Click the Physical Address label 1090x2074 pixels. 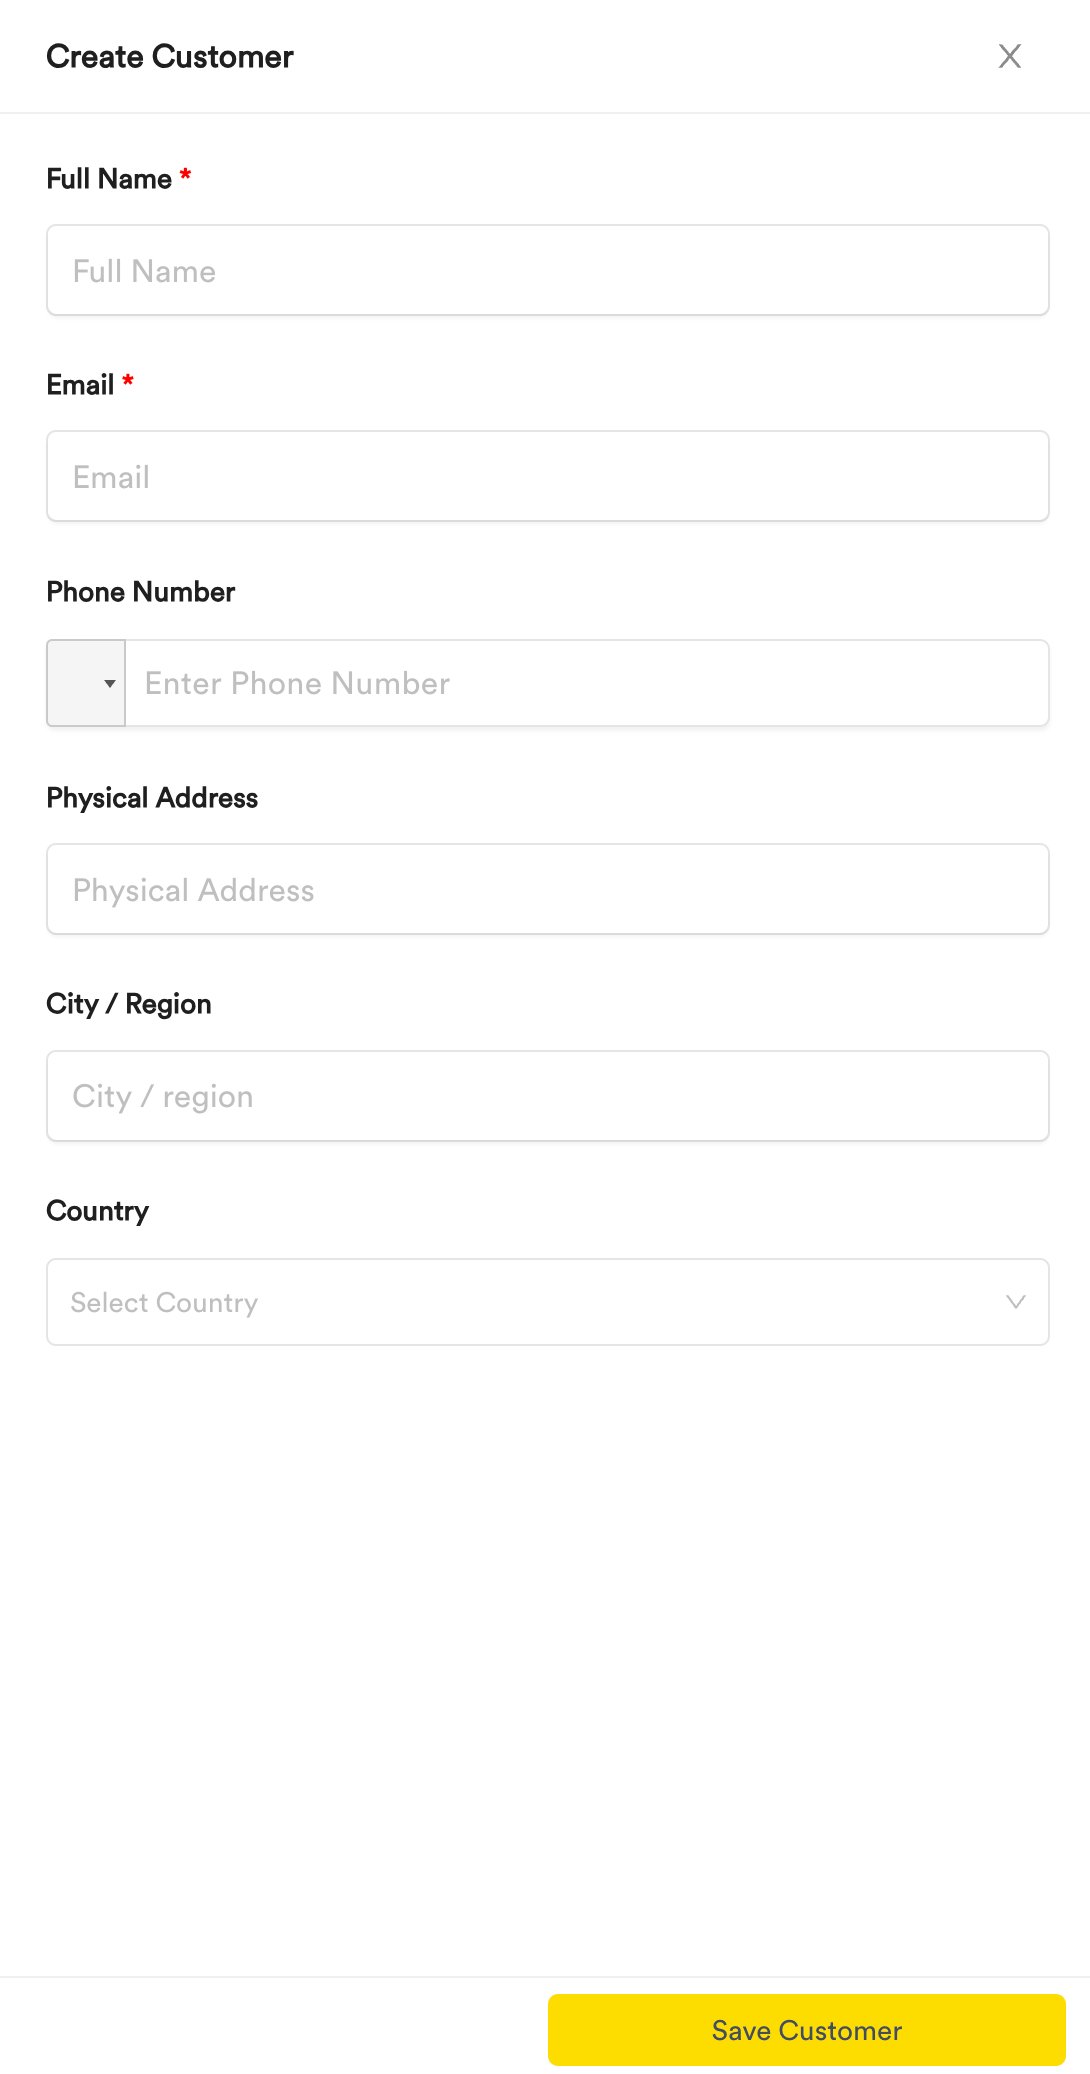point(152,798)
